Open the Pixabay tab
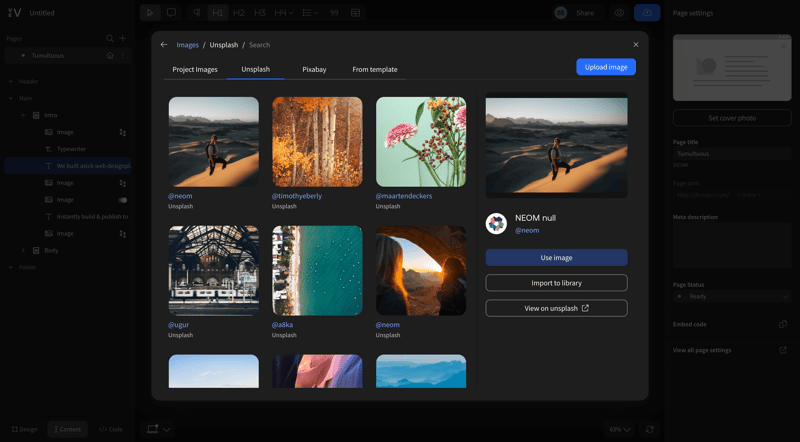Screen dimensions: 800x442 click(314, 69)
